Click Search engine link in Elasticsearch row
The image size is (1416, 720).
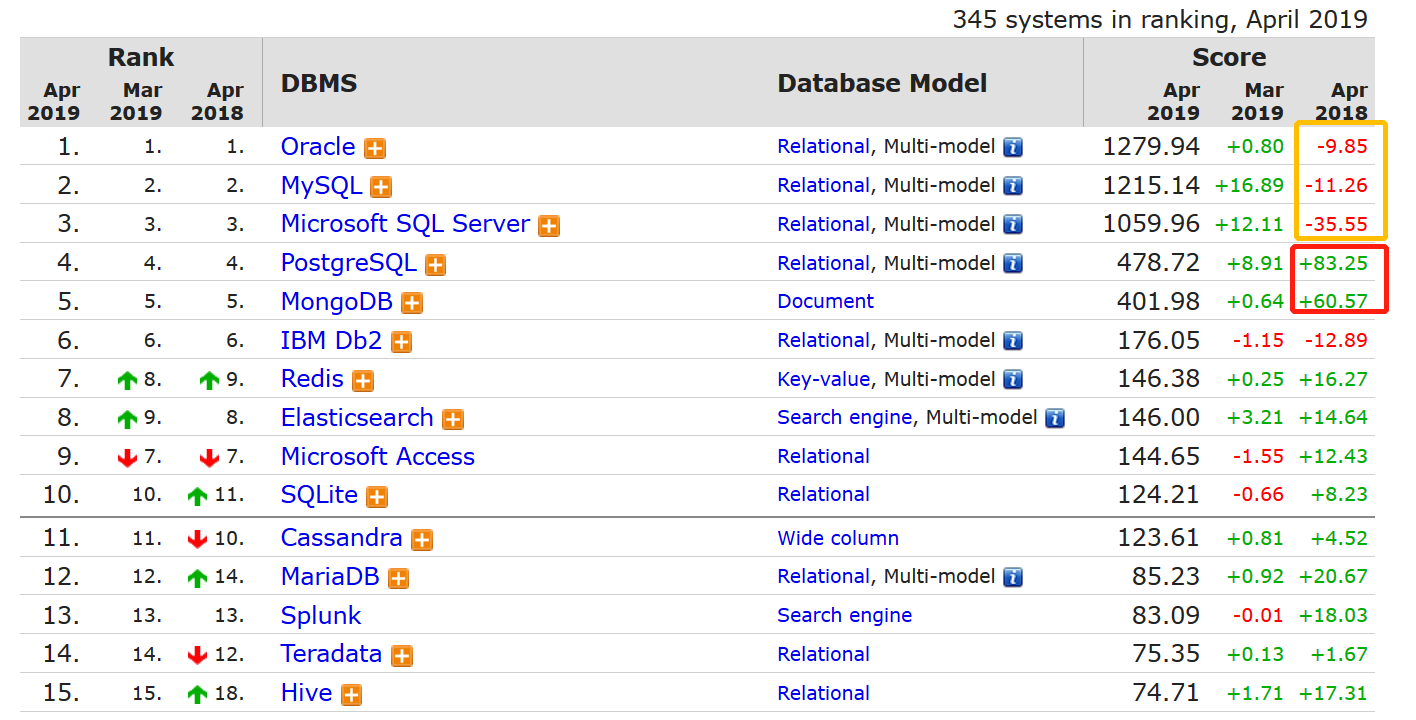pos(845,418)
